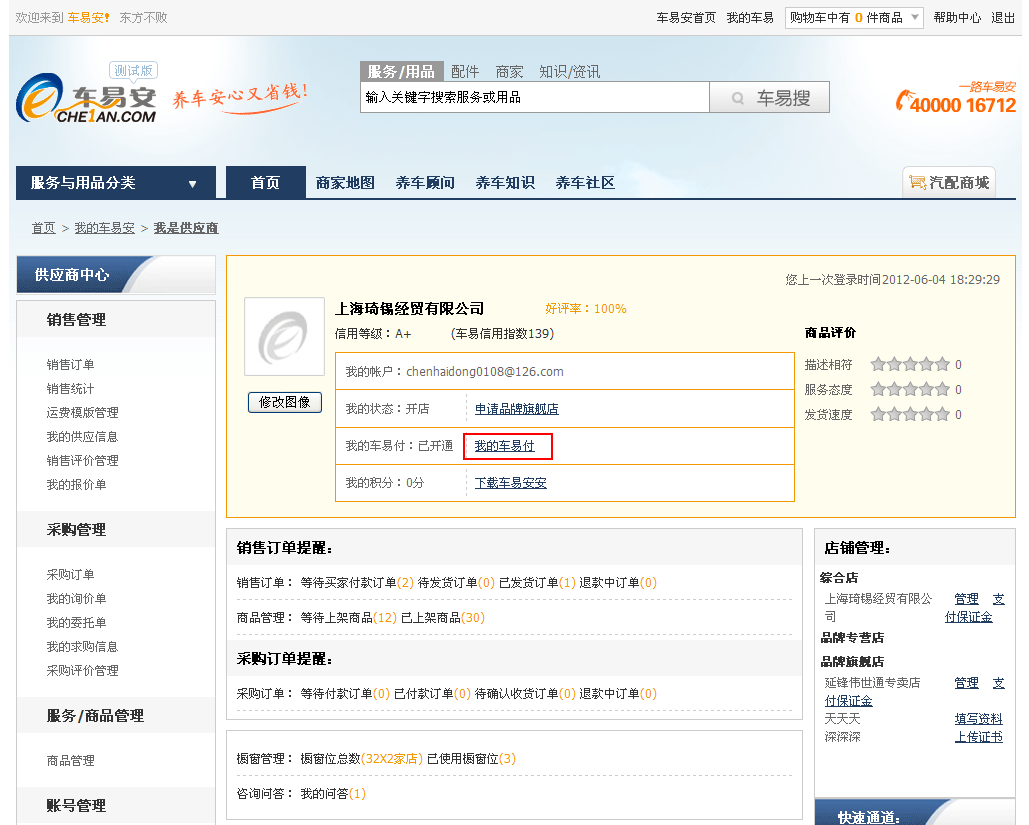Open 我的报价单 in the sidebar
The width and height of the screenshot is (1029, 825).
76,484
